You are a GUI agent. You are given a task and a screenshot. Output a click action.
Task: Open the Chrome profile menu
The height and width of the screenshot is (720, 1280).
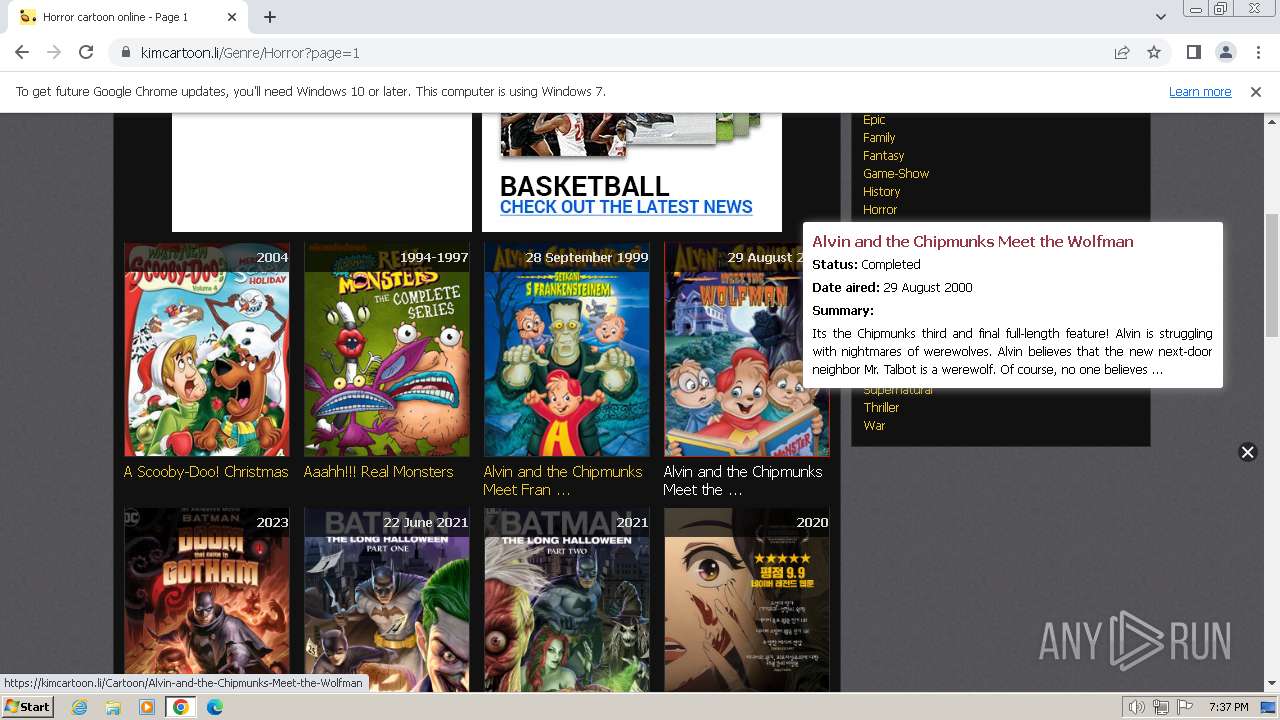[1225, 52]
